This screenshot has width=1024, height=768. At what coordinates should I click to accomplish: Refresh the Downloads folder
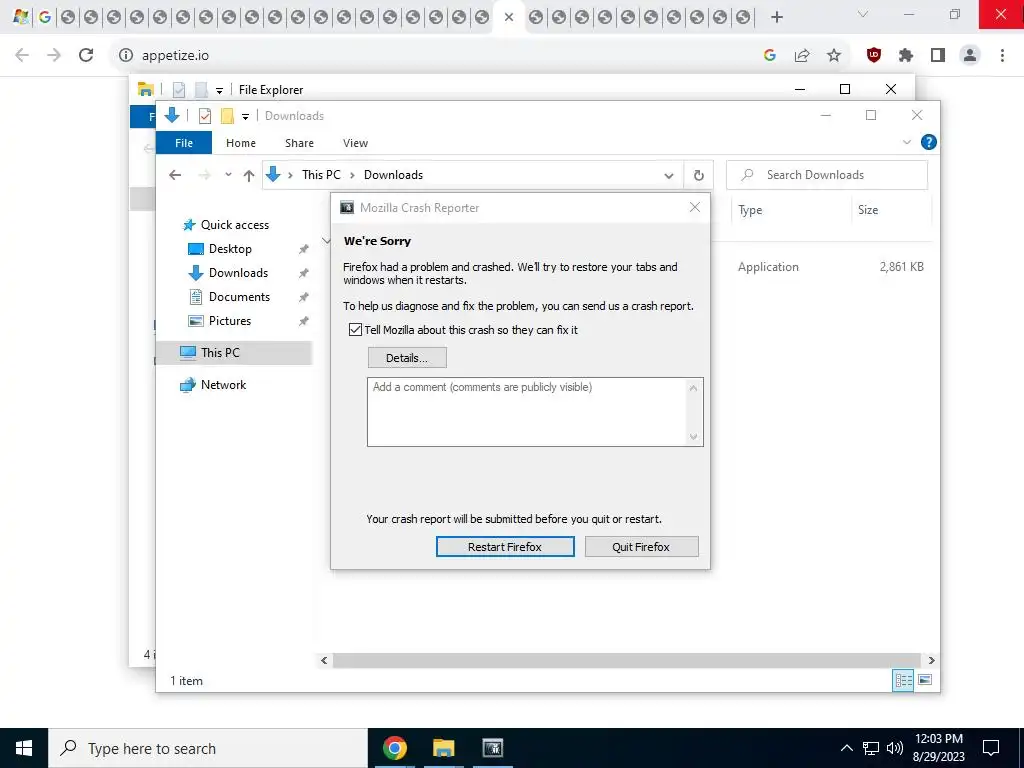[x=698, y=175]
